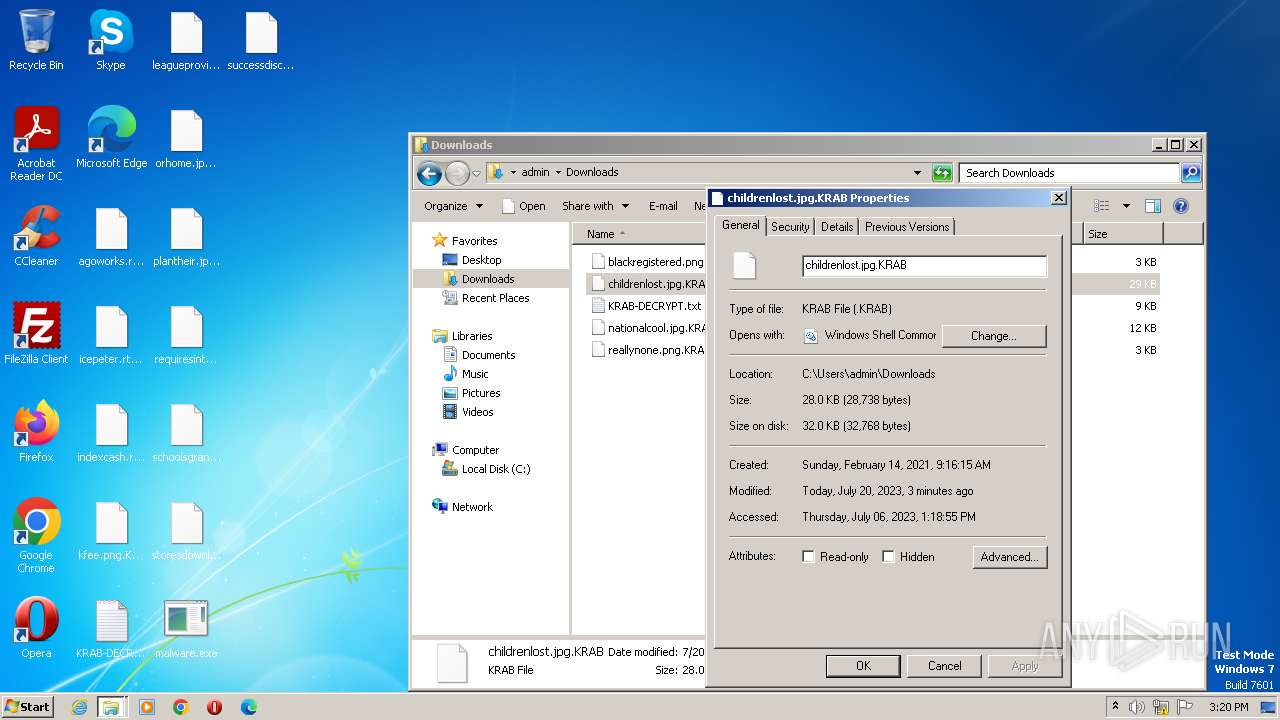The image size is (1280, 720).
Task: Click the Change... button
Action: pyautogui.click(x=994, y=336)
